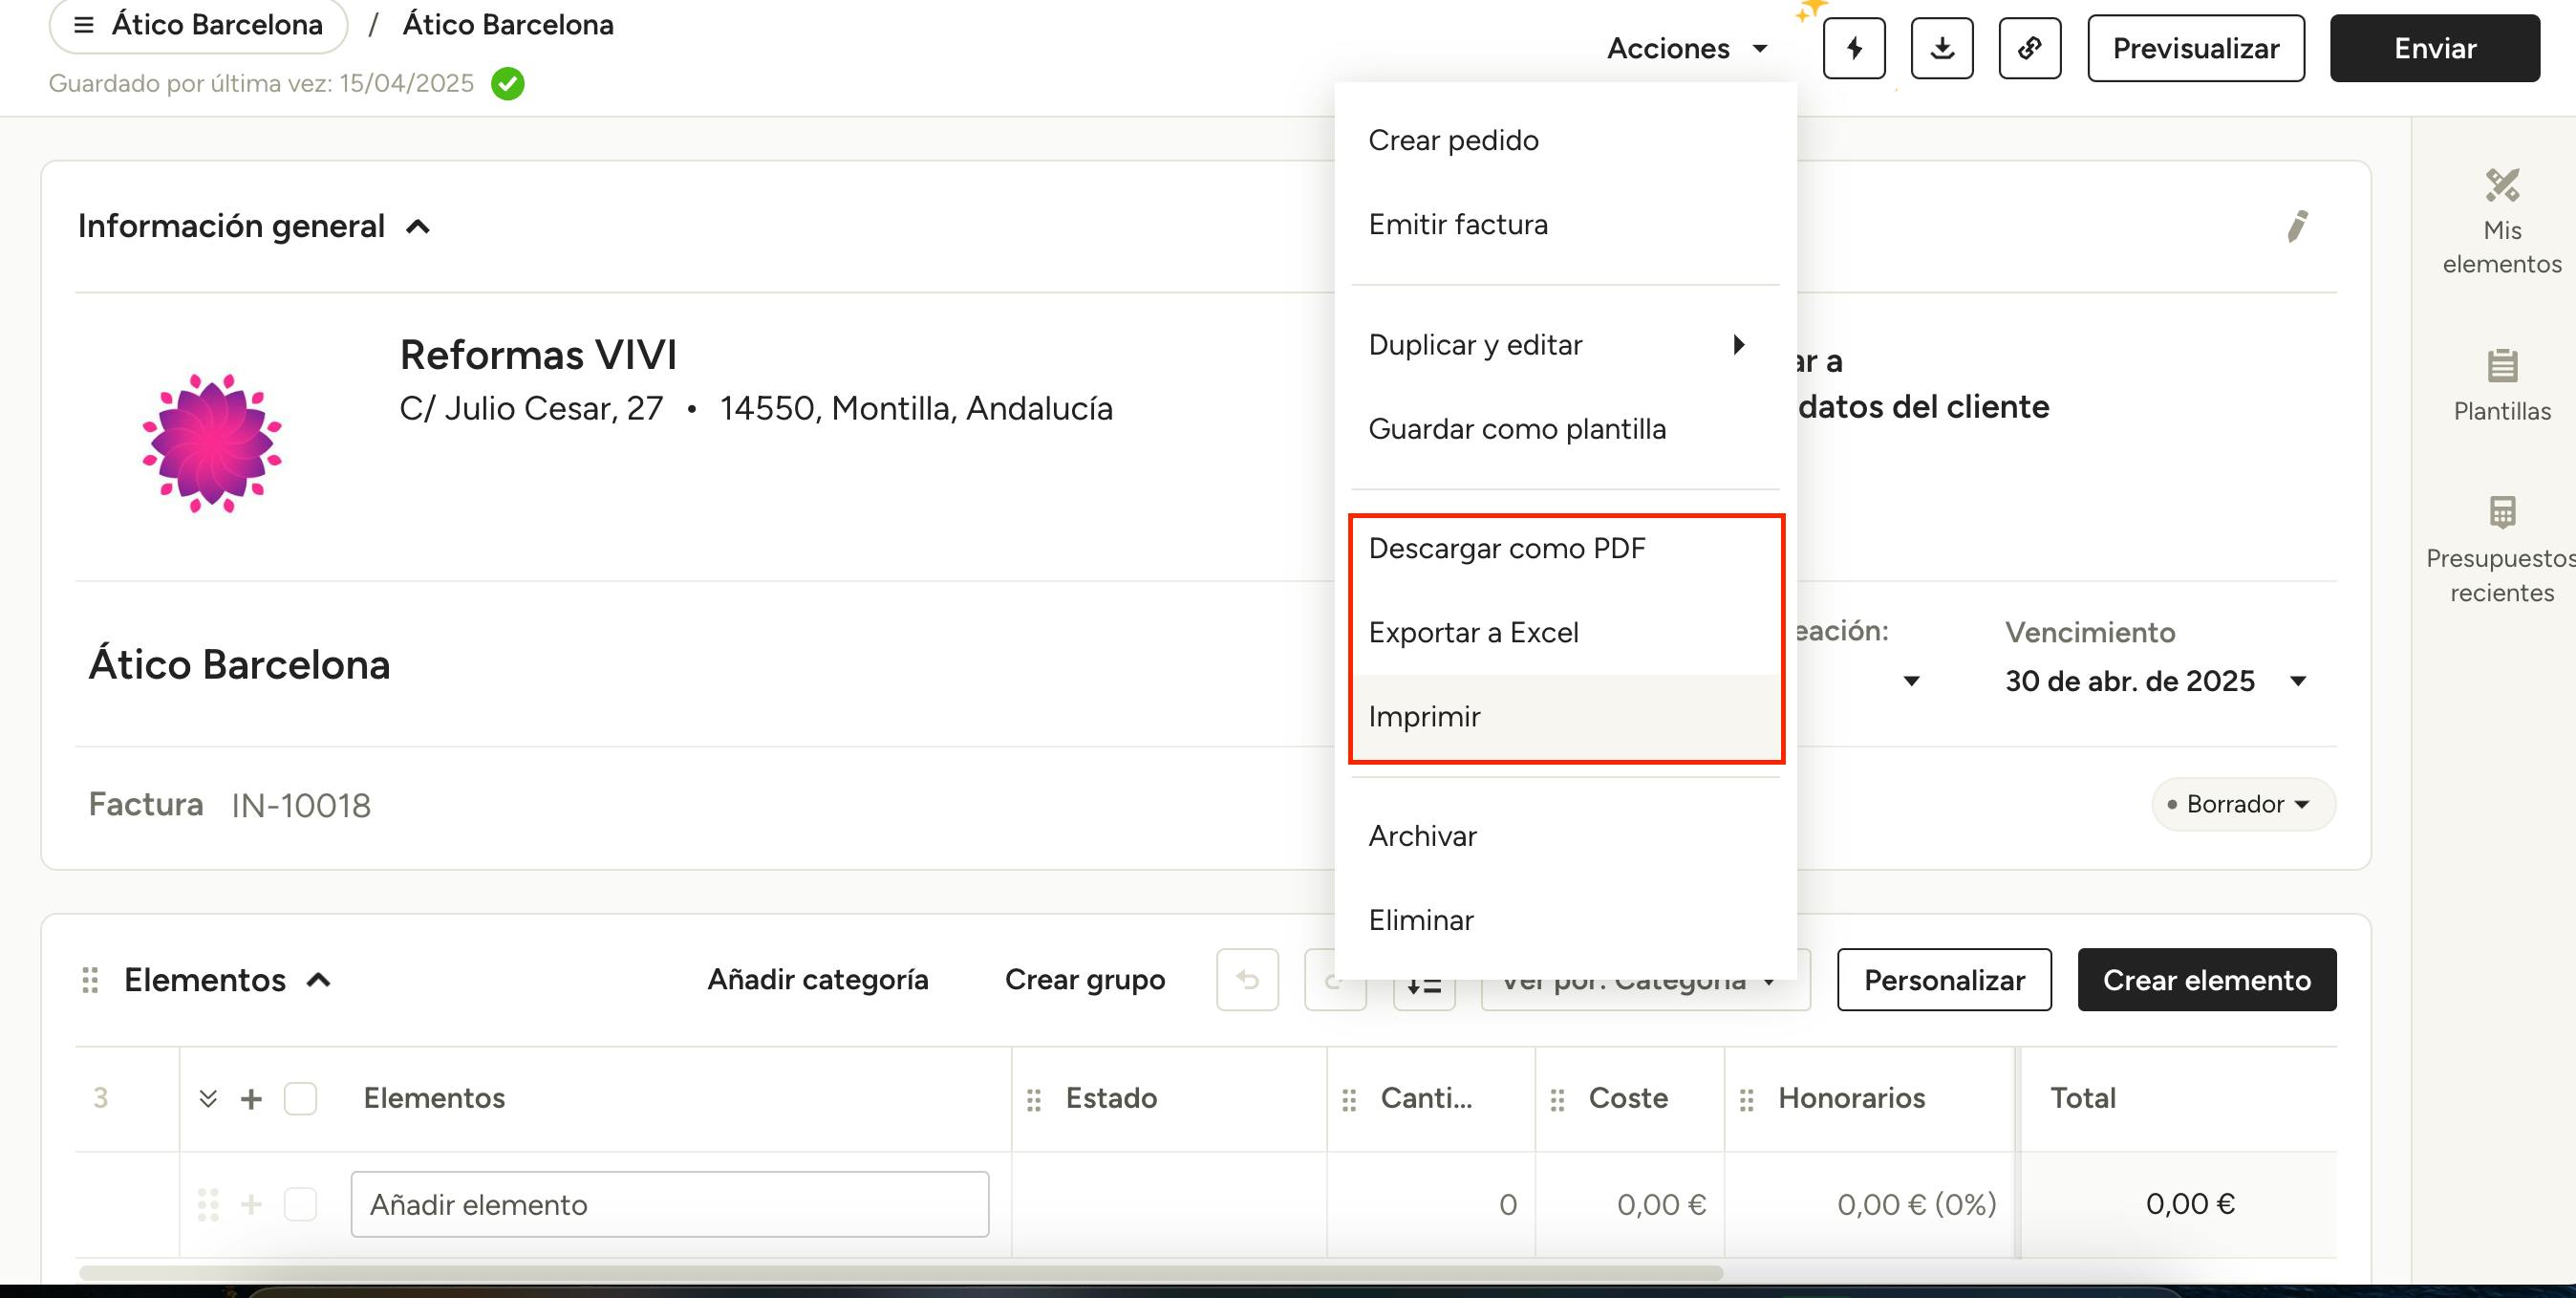Toggle the header select-all checkbox in Elementos table
The height and width of the screenshot is (1298, 2576).
pyautogui.click(x=300, y=1098)
